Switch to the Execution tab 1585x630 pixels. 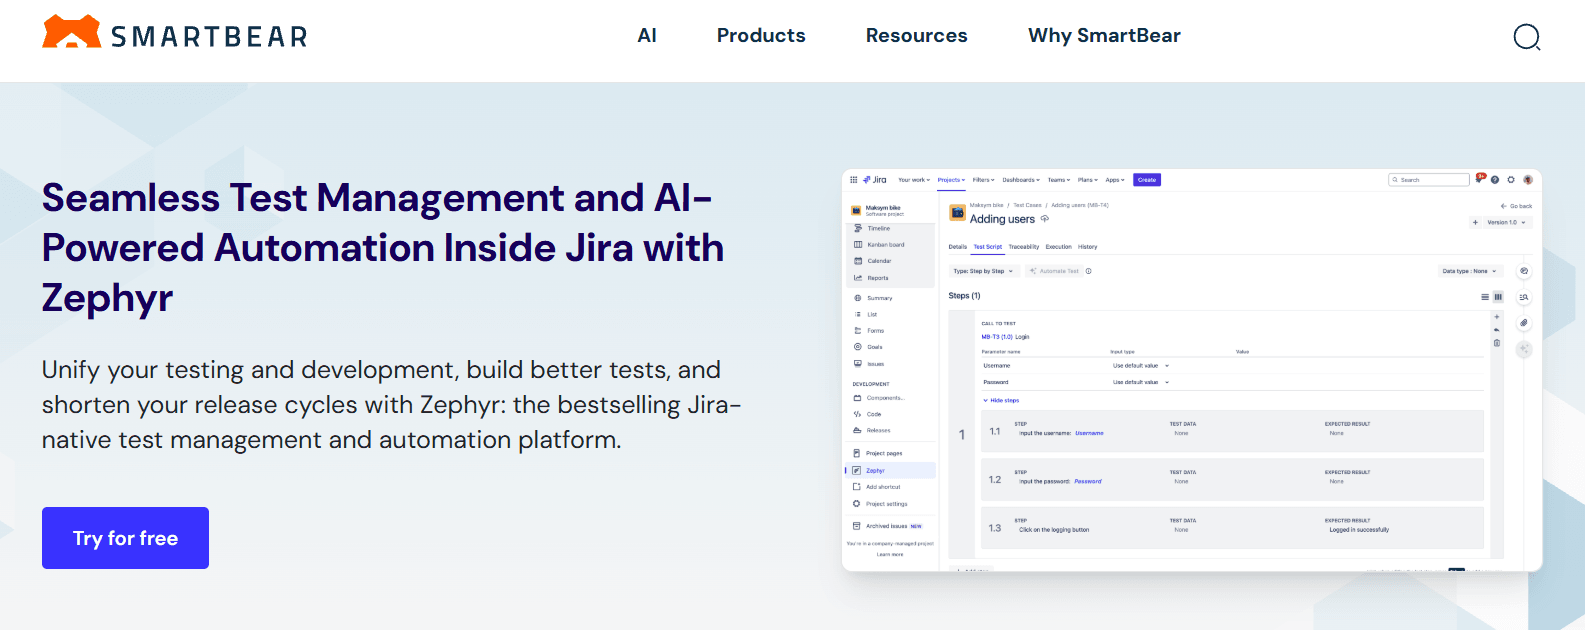1059,247
